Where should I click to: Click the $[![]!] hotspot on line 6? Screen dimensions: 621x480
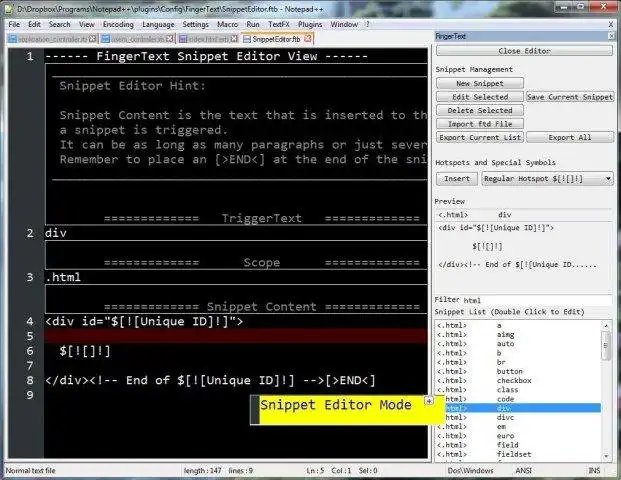click(85, 351)
